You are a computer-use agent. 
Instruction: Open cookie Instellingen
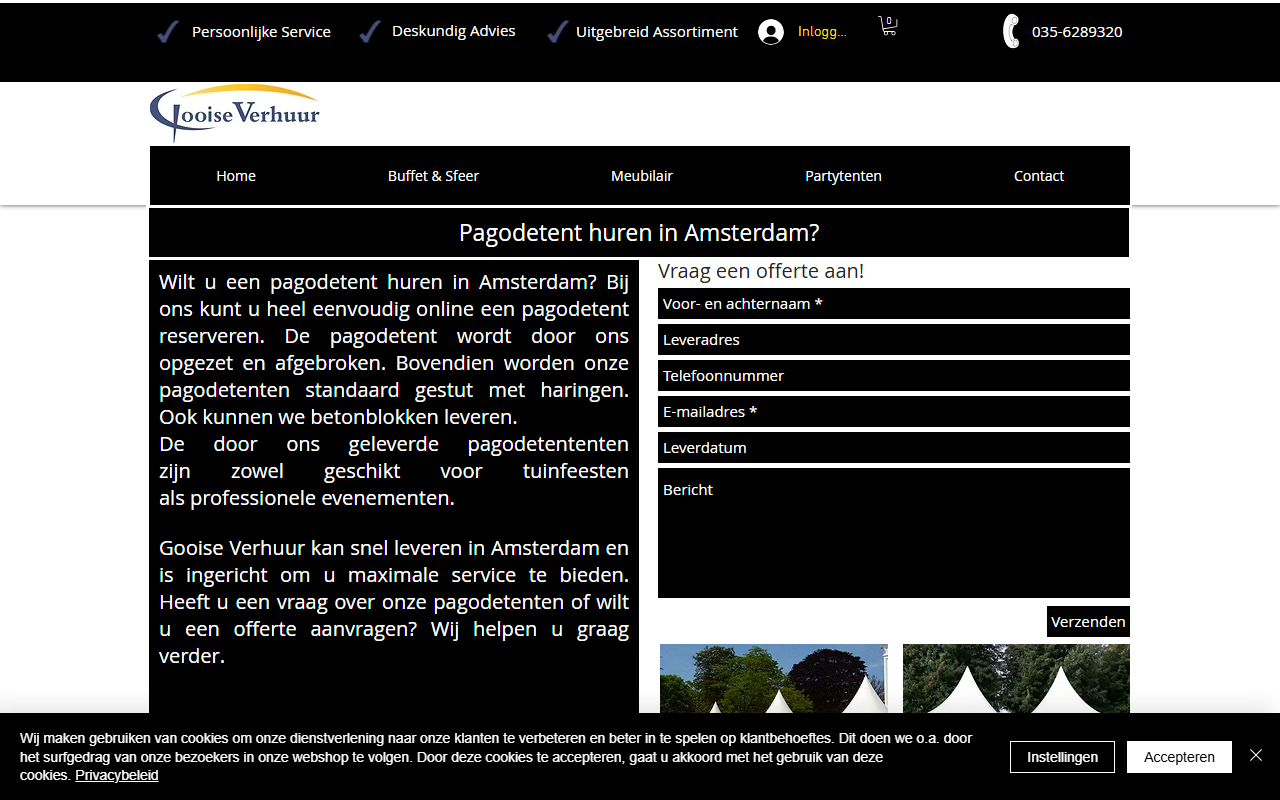click(1062, 757)
